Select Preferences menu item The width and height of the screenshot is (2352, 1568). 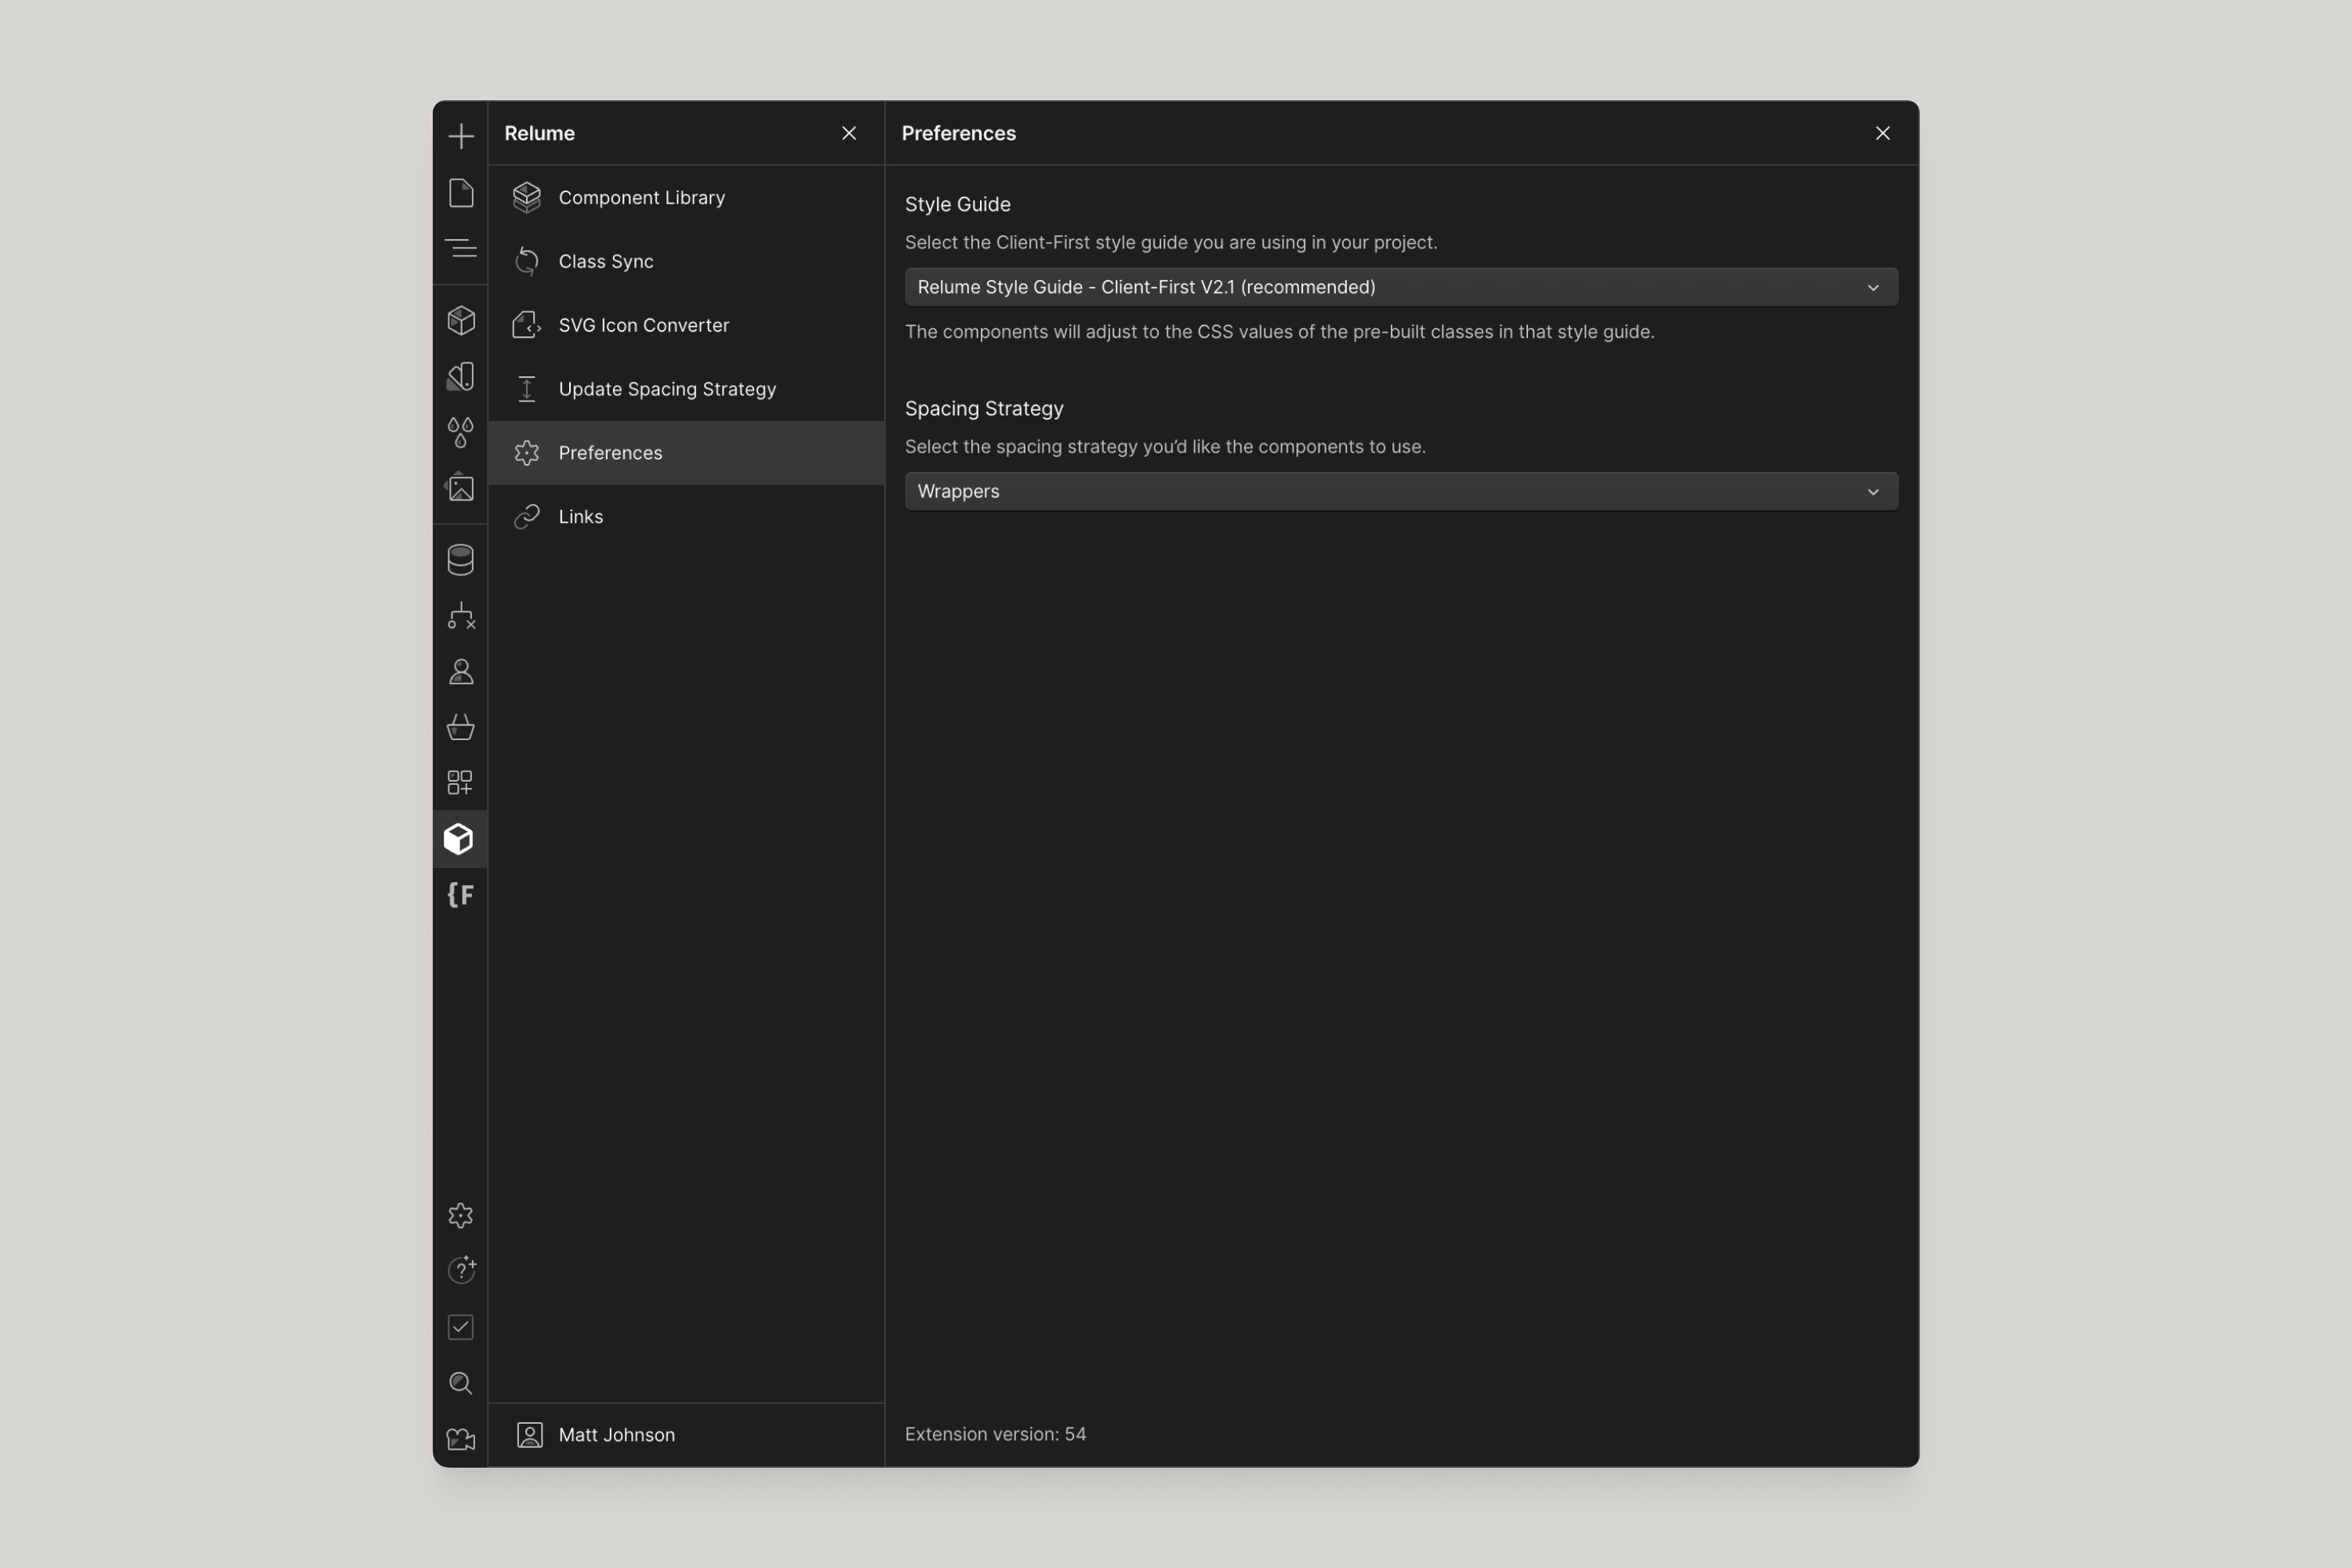pos(686,453)
